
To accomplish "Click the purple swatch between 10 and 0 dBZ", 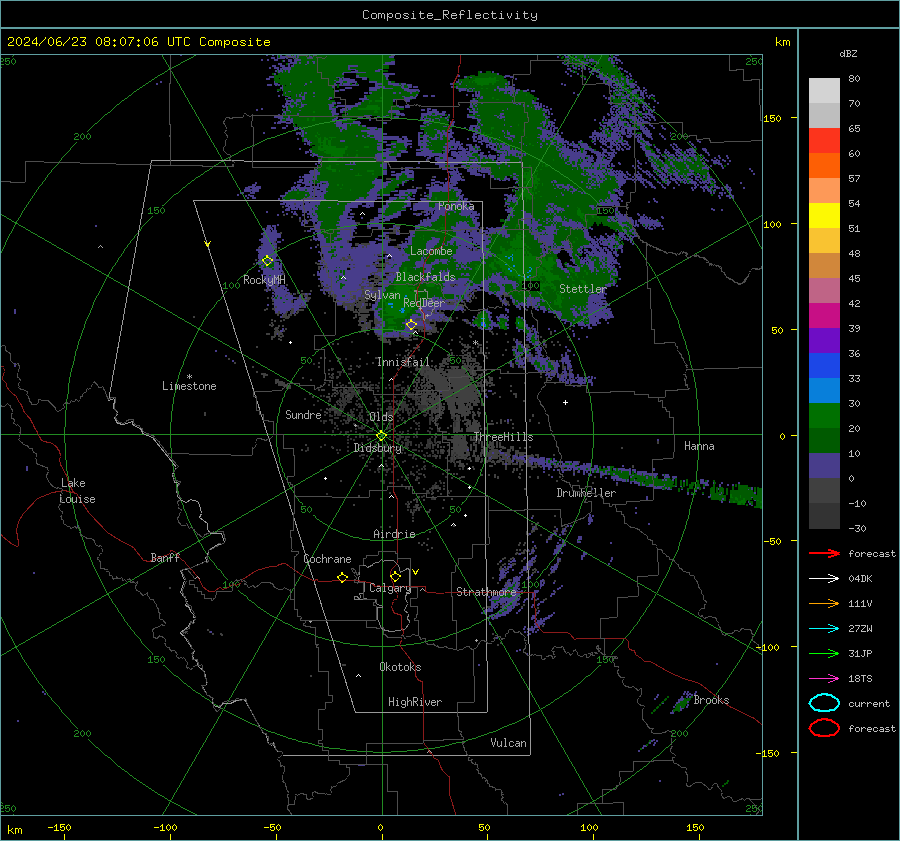I will pyautogui.click(x=824, y=465).
